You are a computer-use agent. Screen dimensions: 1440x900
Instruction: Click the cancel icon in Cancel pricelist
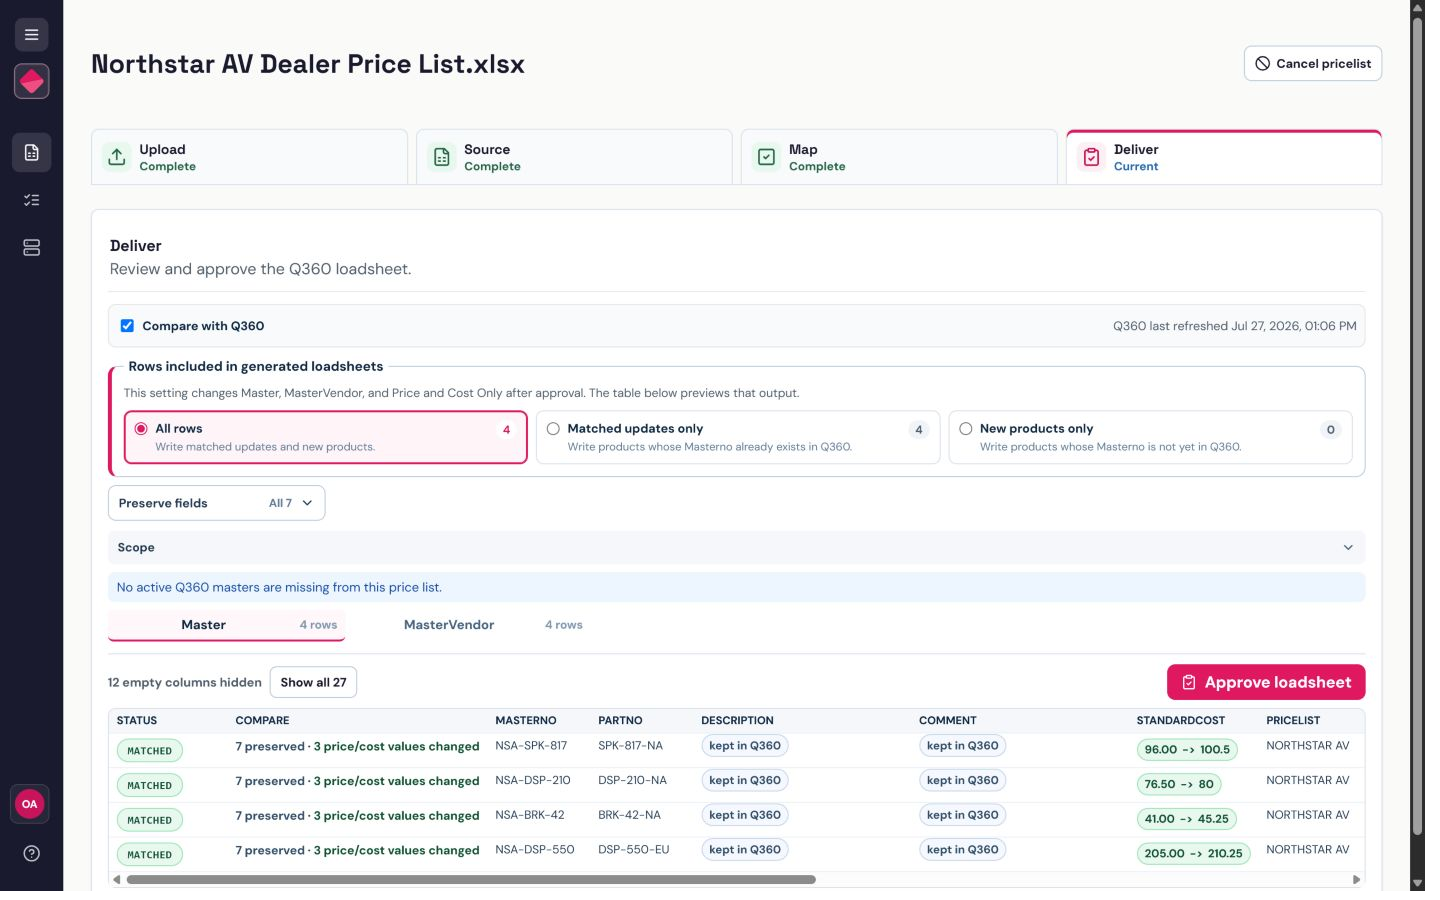(x=1263, y=63)
